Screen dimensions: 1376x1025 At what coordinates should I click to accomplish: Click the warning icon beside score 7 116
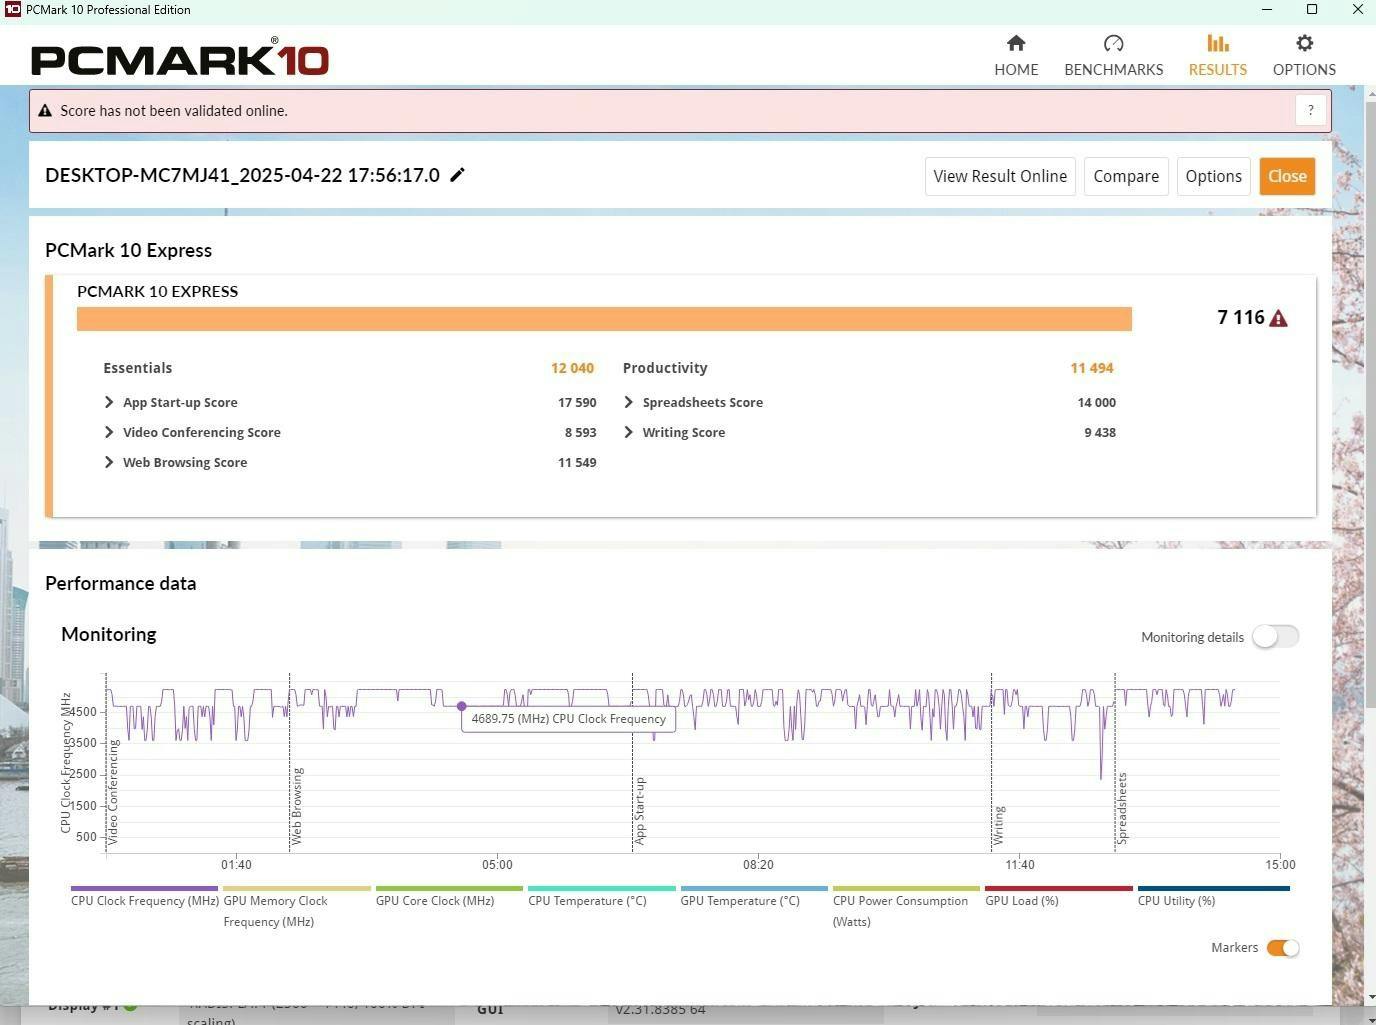click(1278, 318)
